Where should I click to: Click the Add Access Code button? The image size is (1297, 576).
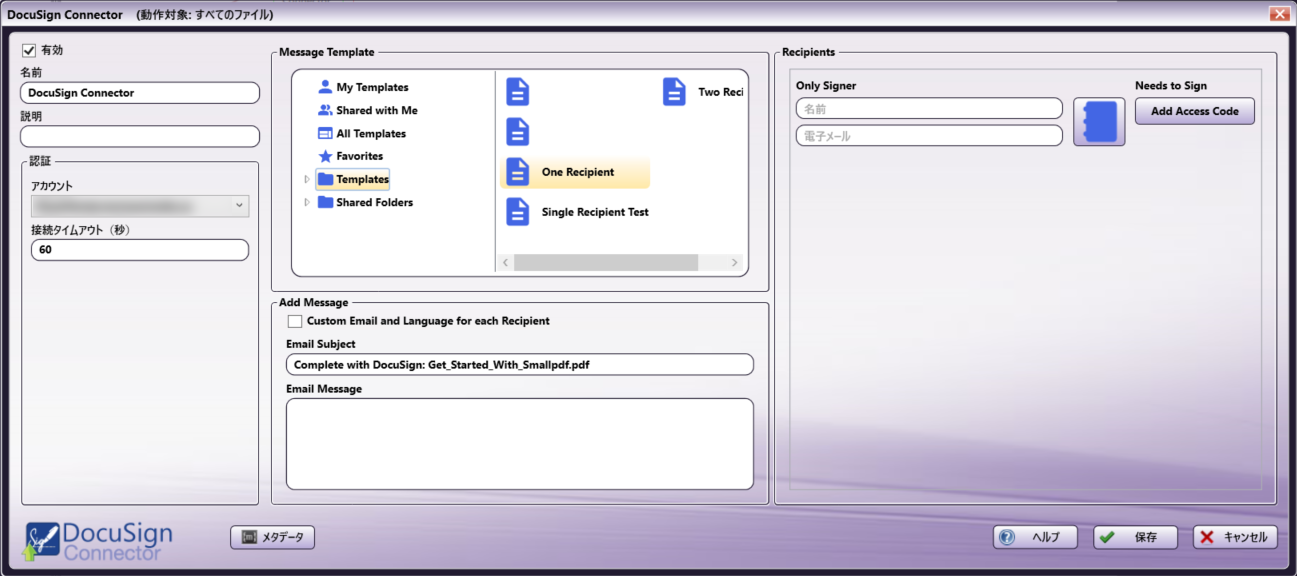(1195, 111)
